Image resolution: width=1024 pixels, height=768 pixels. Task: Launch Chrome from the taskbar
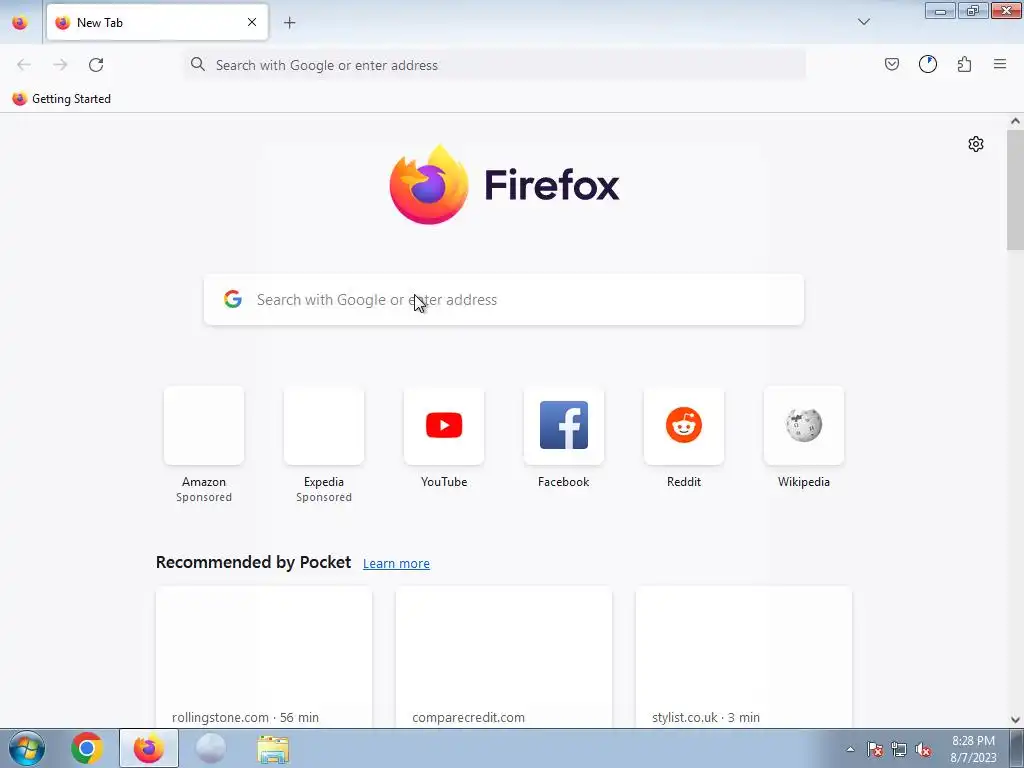point(87,748)
